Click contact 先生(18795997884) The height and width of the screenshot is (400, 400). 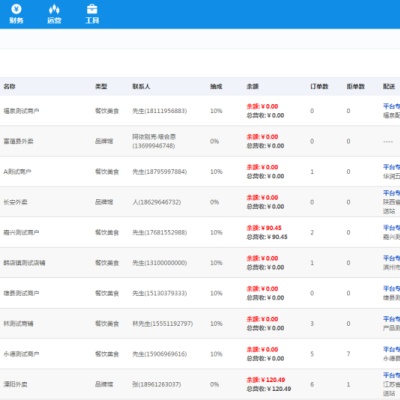[160, 172]
